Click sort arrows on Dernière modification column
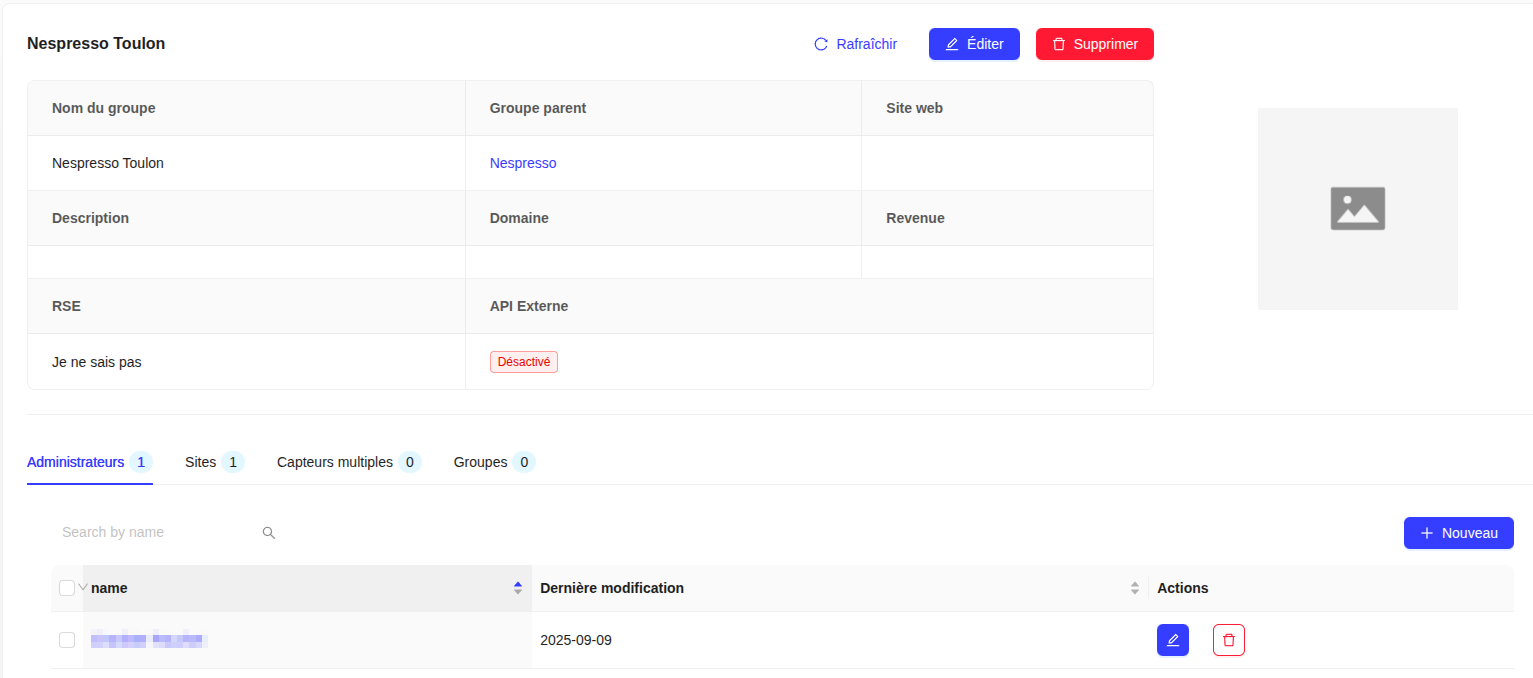Image resolution: width=1533 pixels, height=678 pixels. click(1134, 588)
